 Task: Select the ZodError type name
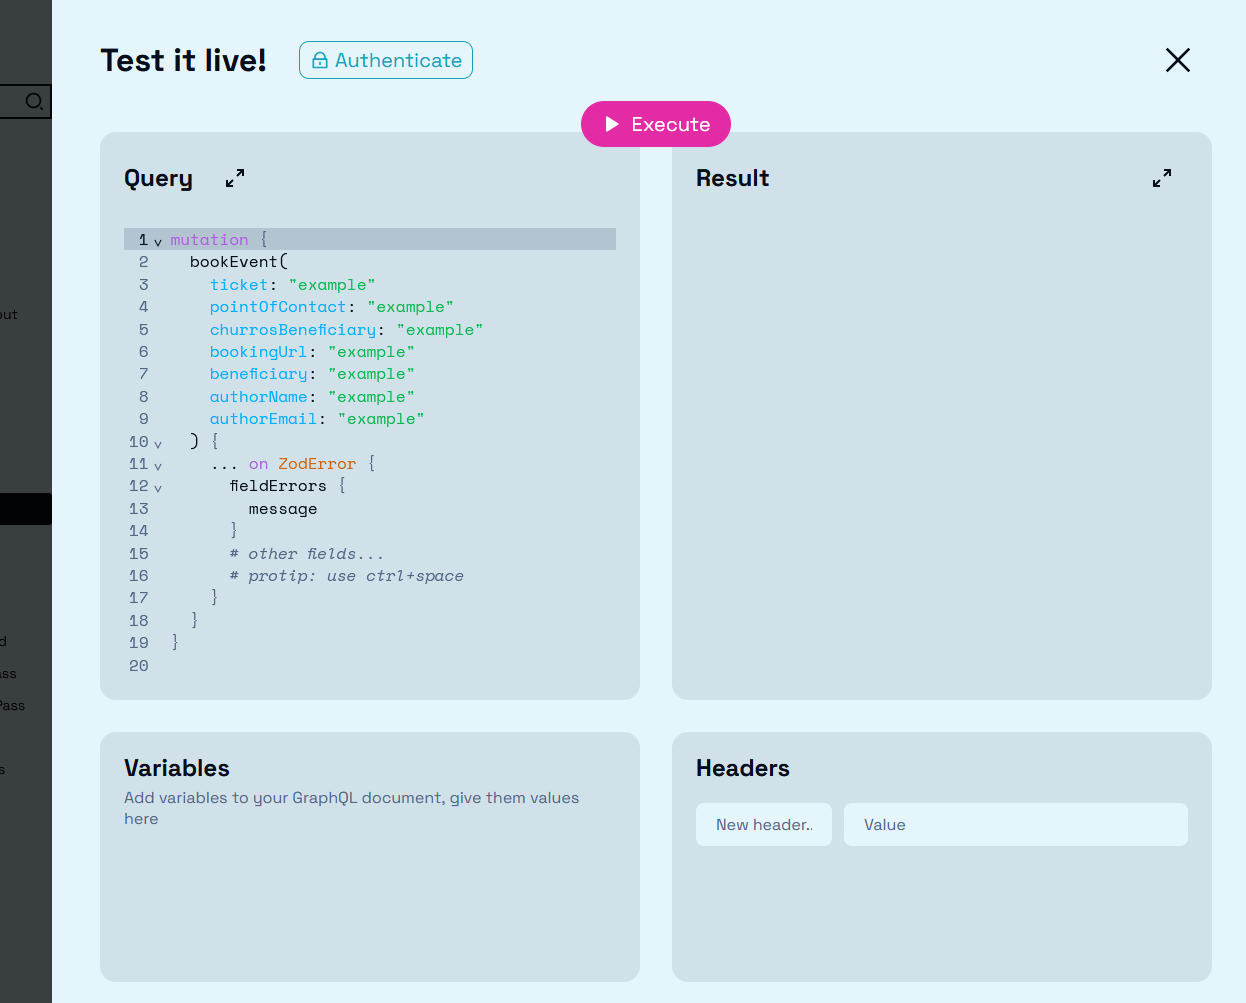pos(316,464)
